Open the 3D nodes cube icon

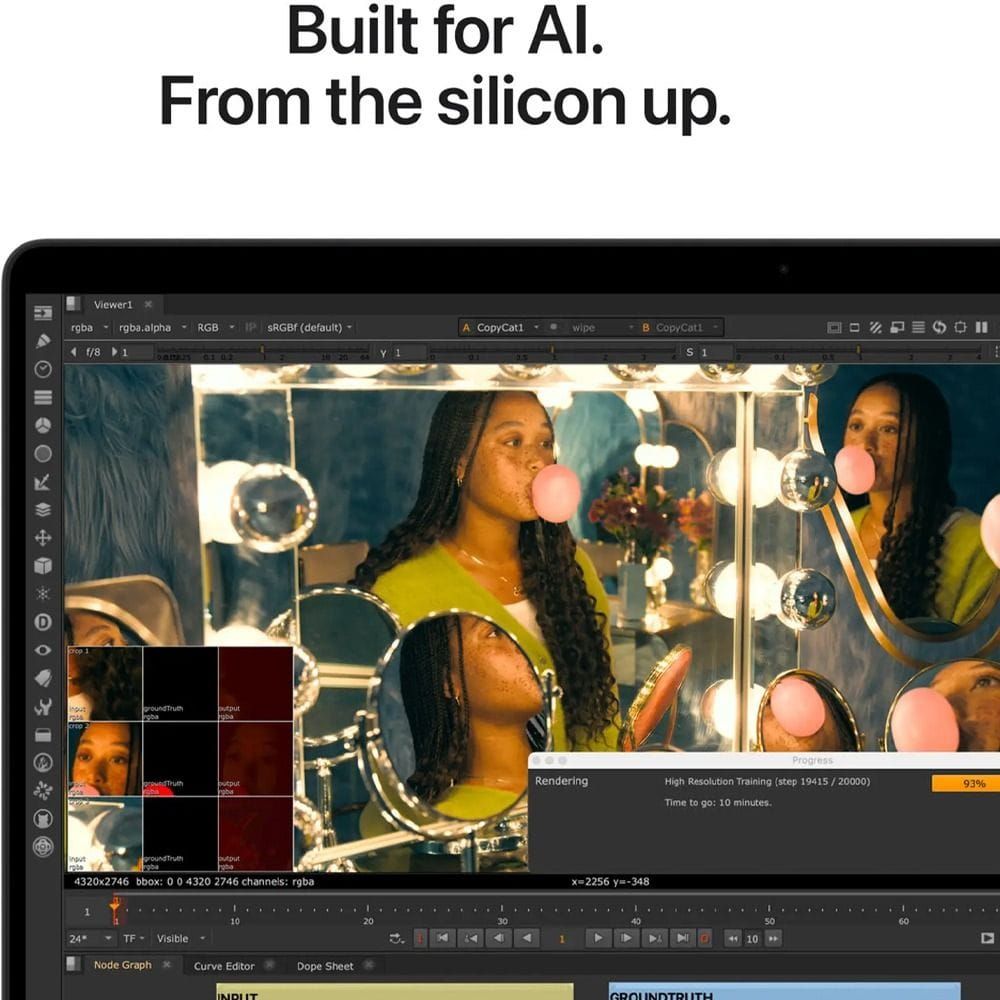pos(43,566)
